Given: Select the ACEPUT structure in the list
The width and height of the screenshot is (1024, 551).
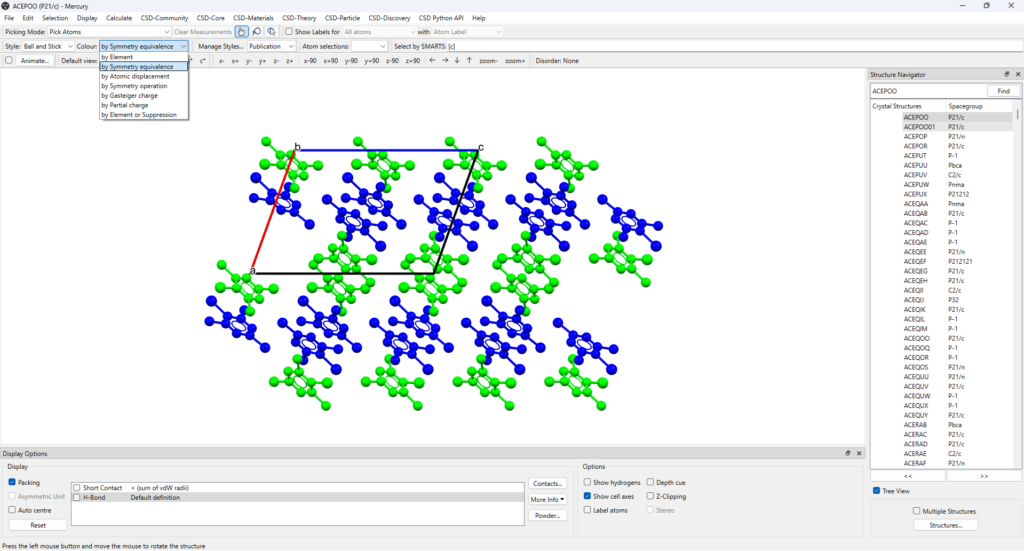Looking at the screenshot, I should pyautogui.click(x=916, y=156).
